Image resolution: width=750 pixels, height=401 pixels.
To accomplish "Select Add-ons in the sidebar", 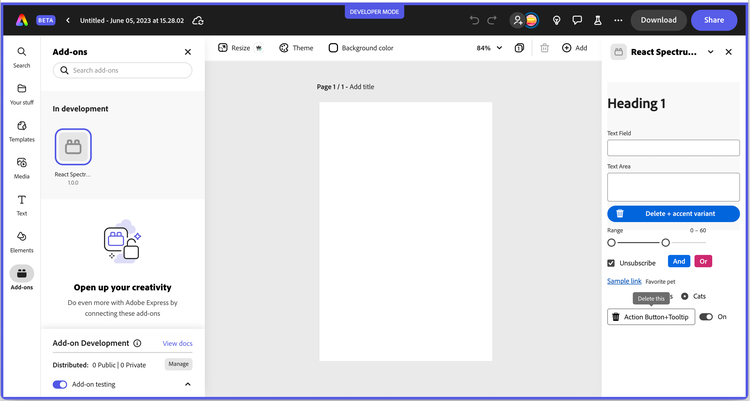I will 22,278.
